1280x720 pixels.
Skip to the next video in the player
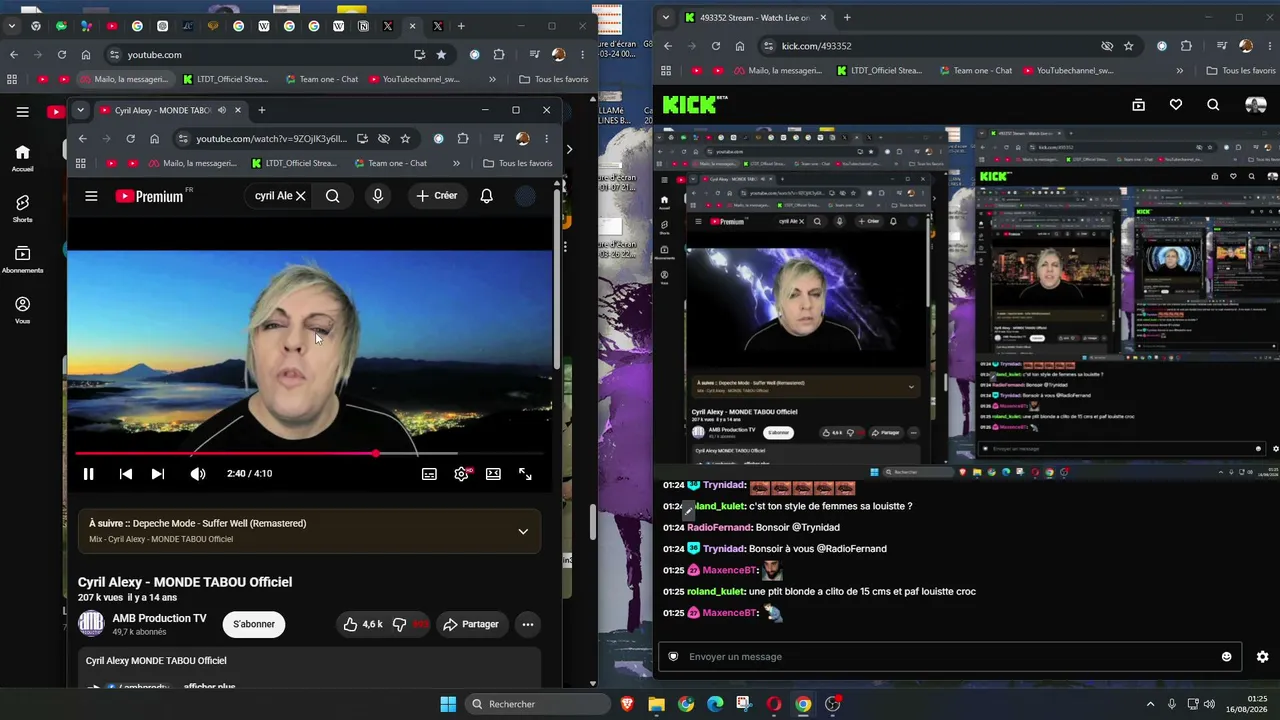coord(158,474)
